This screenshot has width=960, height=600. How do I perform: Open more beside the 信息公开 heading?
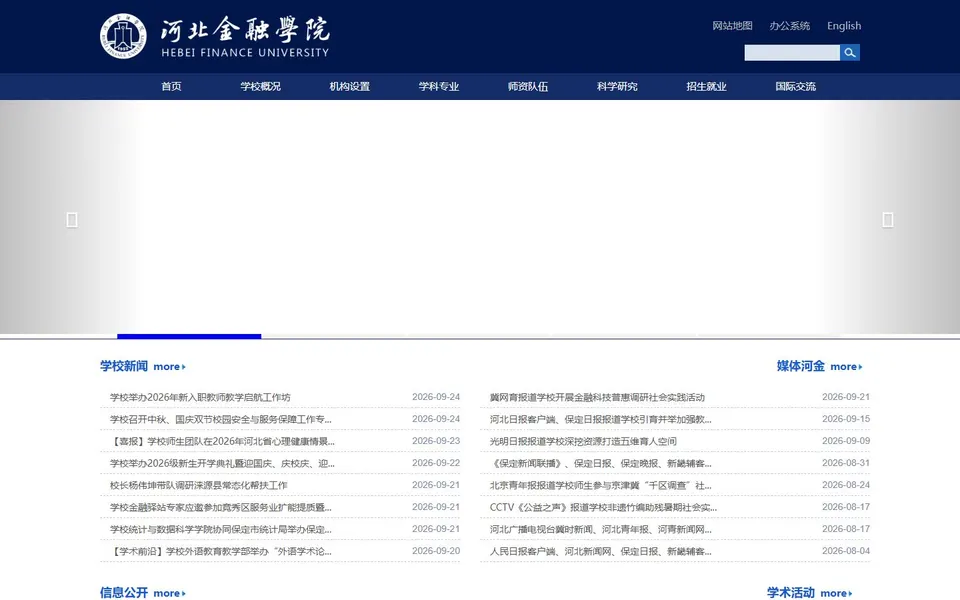[170, 593]
